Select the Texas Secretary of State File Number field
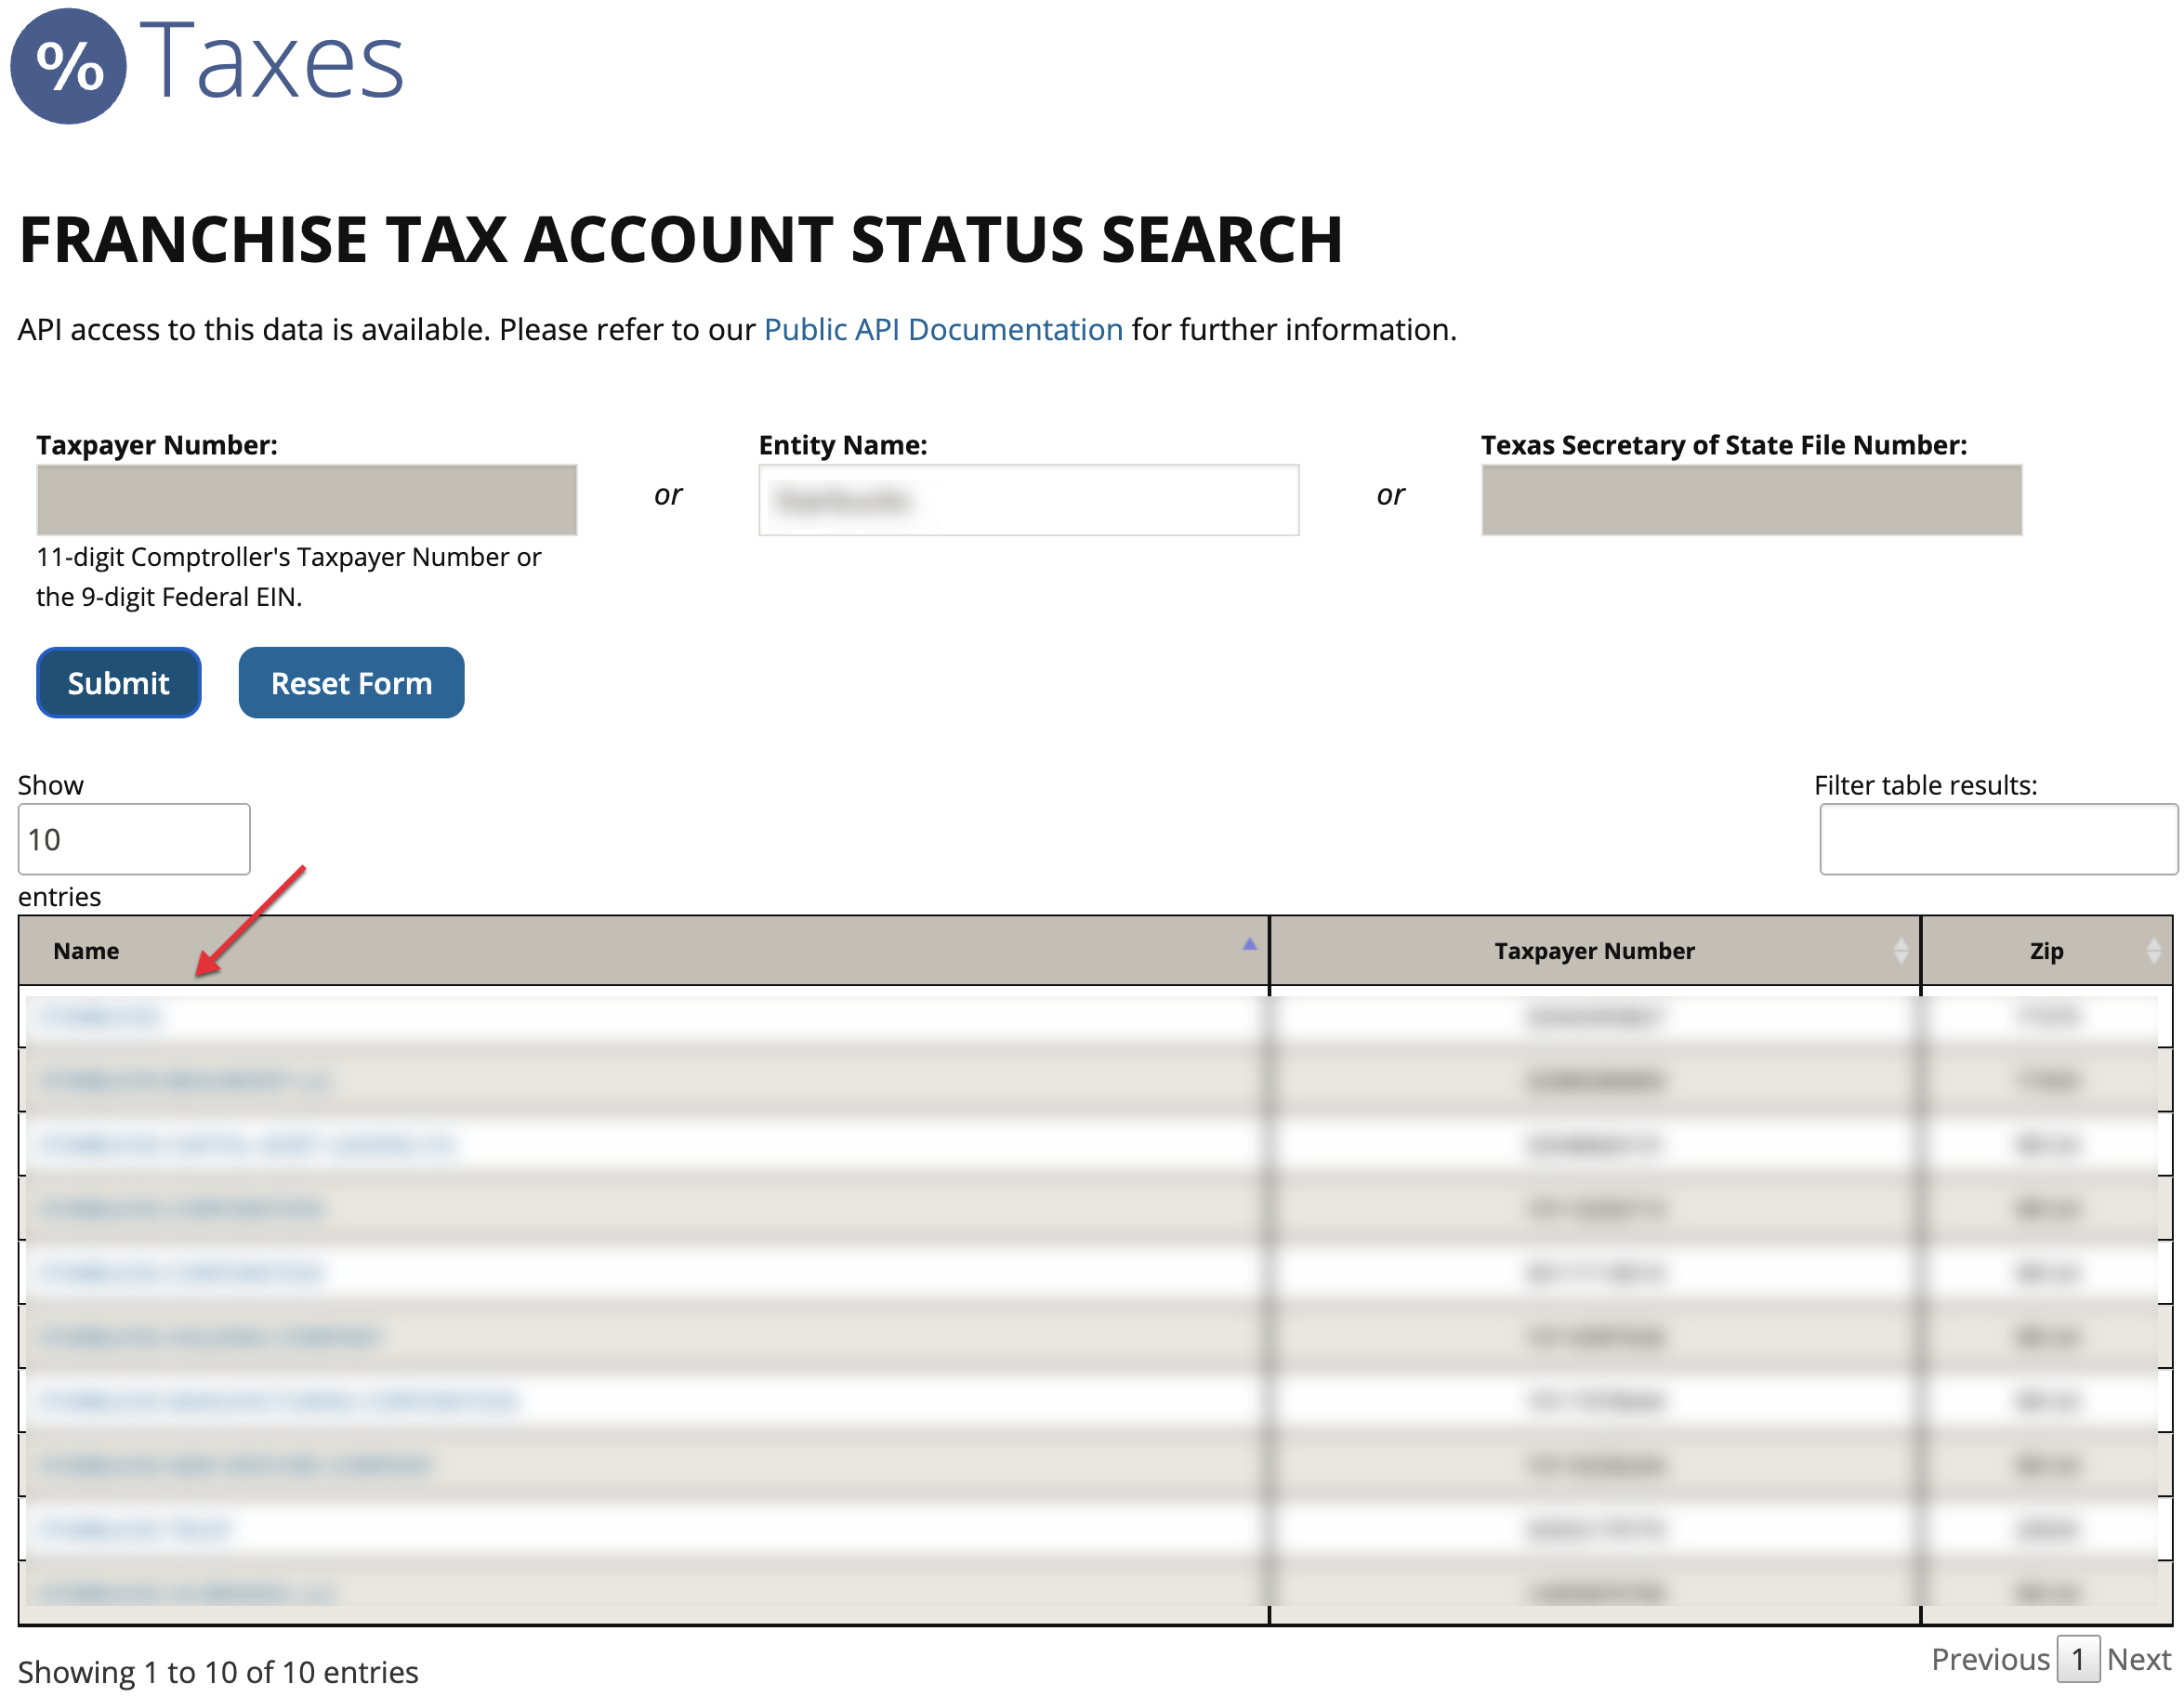The width and height of the screenshot is (2184, 1697). pos(1751,499)
